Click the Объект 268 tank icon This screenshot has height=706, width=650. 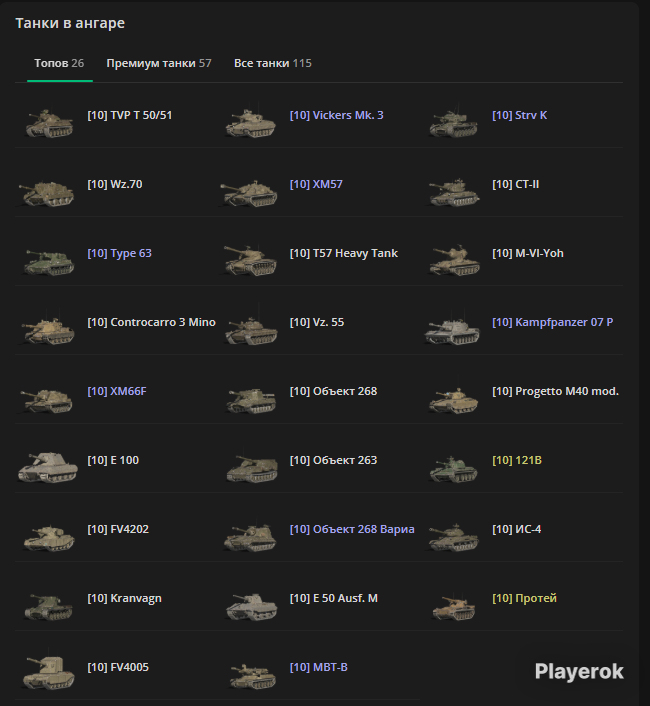click(251, 400)
